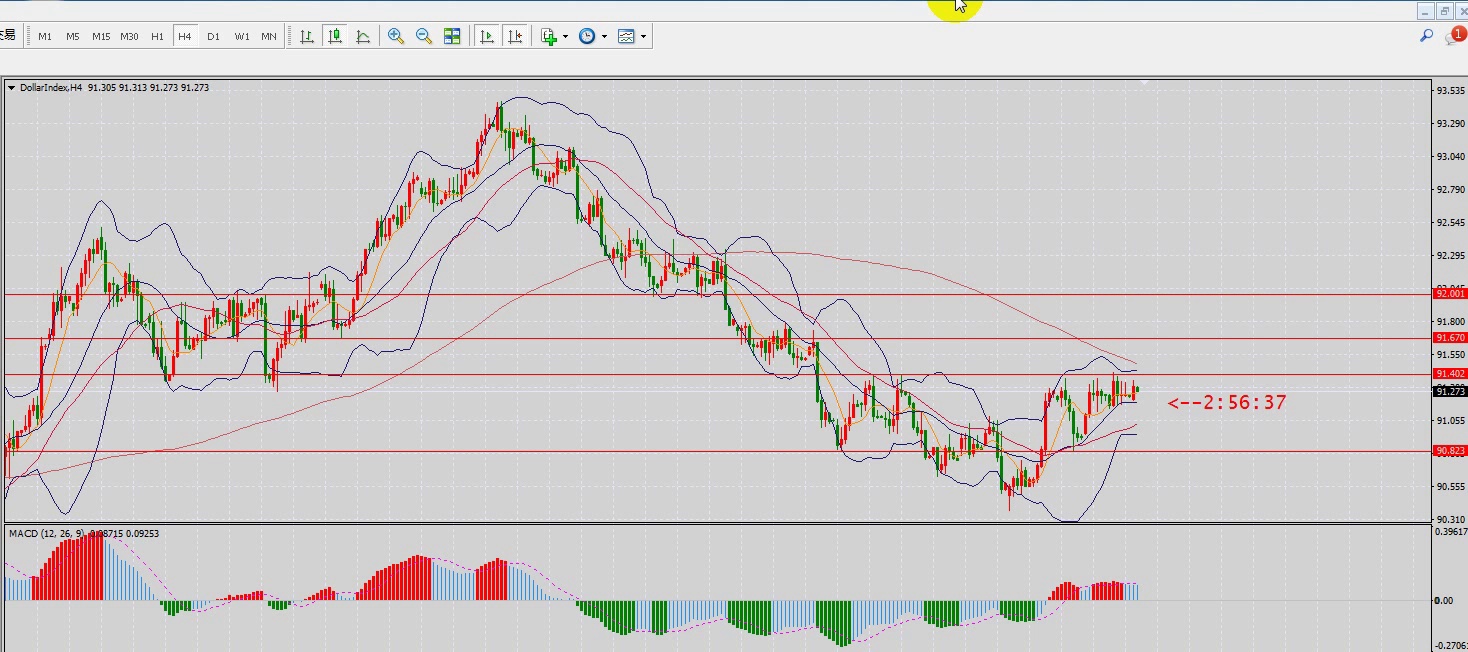The image size is (1468, 652).
Task: Switch to line chart display
Action: tap(363, 36)
